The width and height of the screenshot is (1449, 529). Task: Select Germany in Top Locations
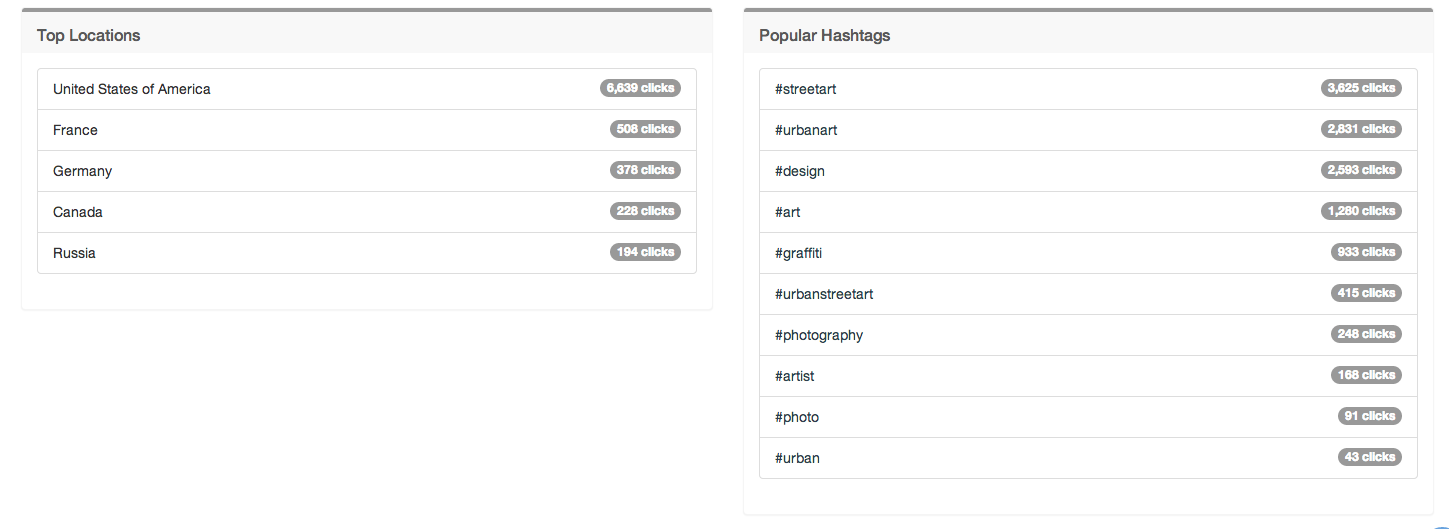tap(83, 171)
